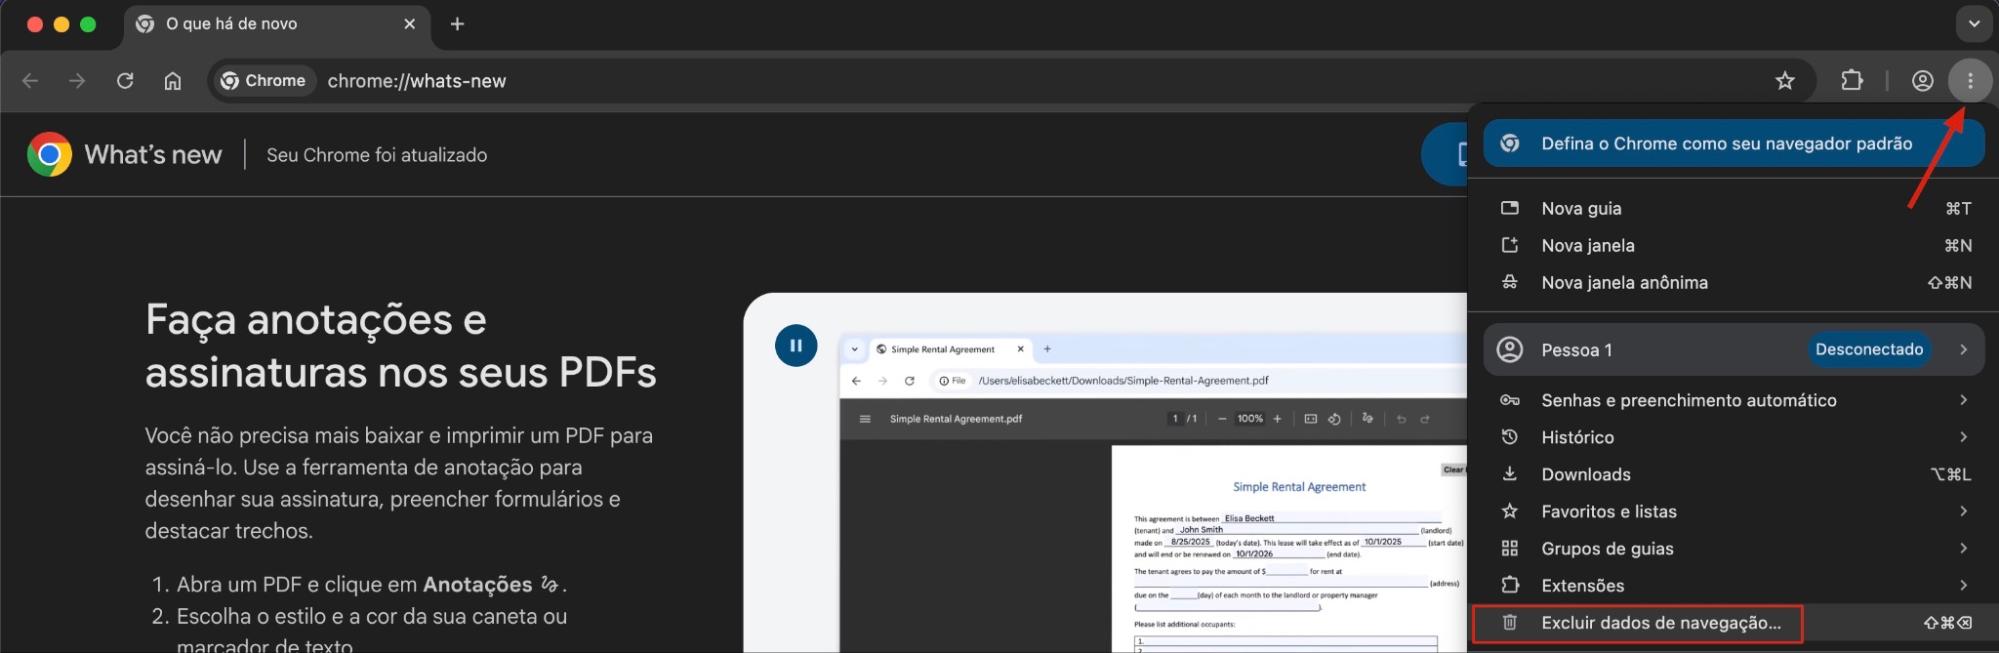Expand Pessoa 1 submenu chevron
Viewport: 1999px width, 653px height.
click(1963, 349)
